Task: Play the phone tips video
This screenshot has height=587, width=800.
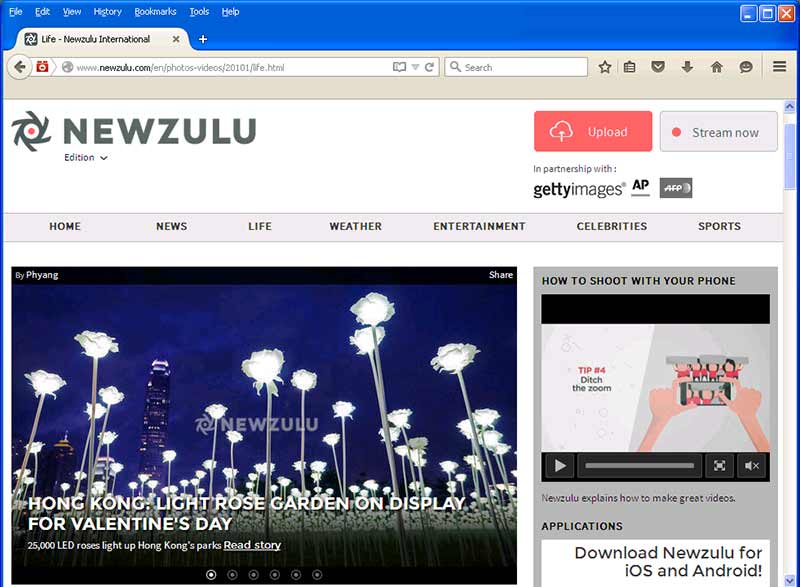Action: [559, 466]
